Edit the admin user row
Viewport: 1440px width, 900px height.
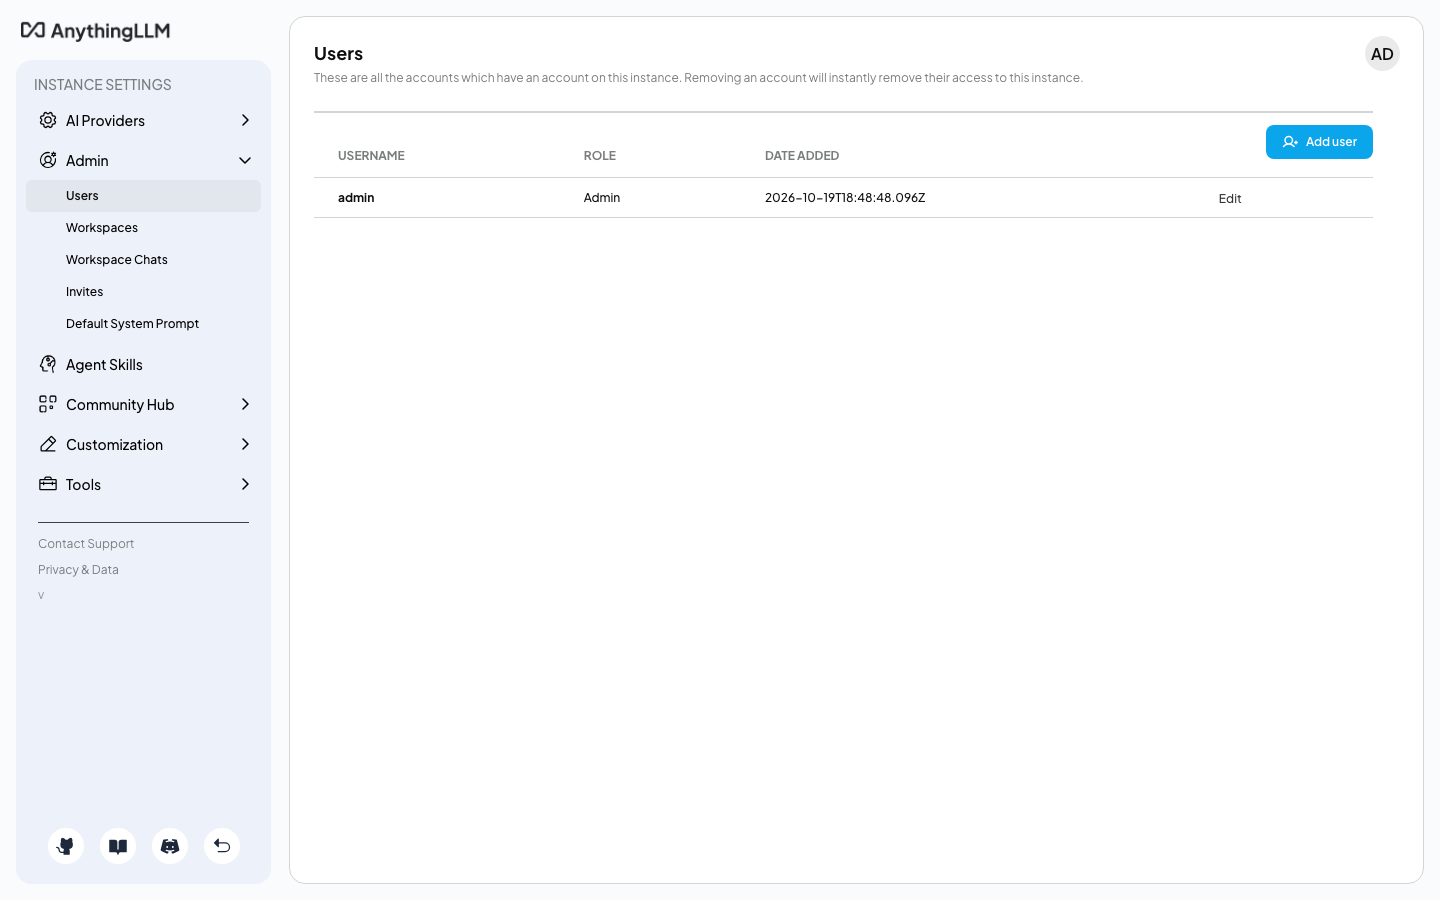click(1230, 199)
